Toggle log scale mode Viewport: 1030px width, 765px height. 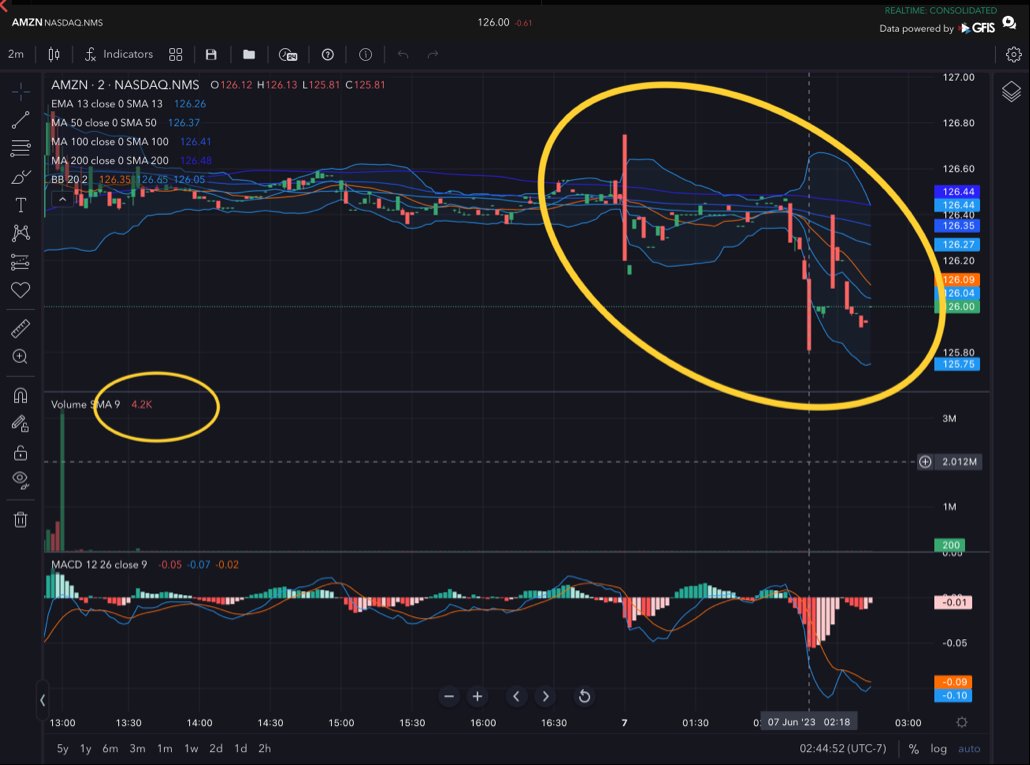tap(938, 749)
